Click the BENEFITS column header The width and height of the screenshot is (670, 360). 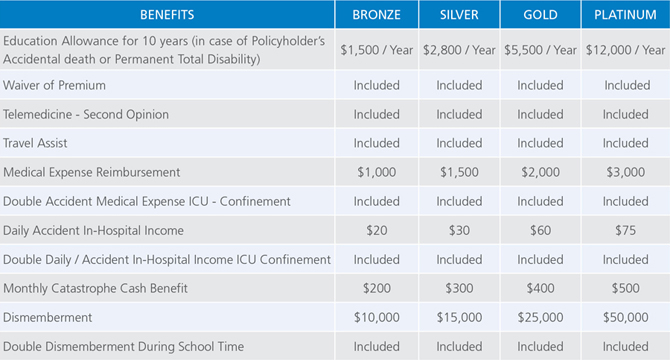click(167, 15)
